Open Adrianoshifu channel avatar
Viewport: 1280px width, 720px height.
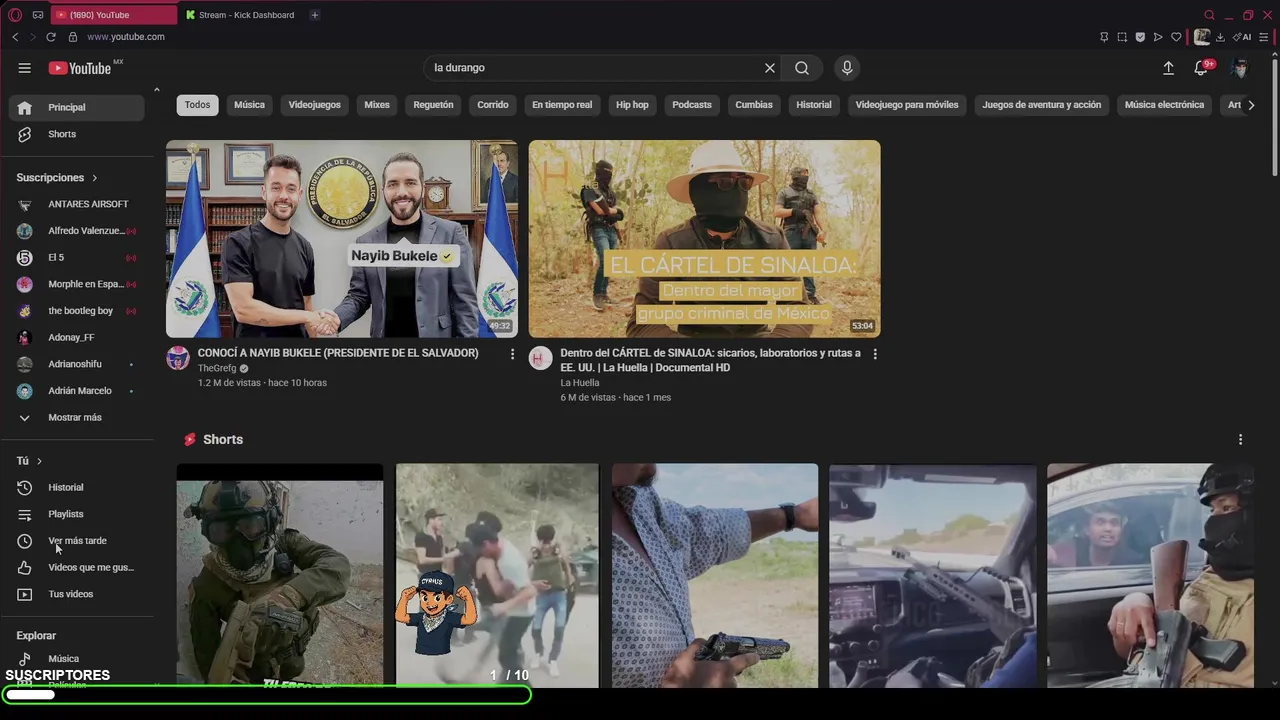tap(25, 364)
